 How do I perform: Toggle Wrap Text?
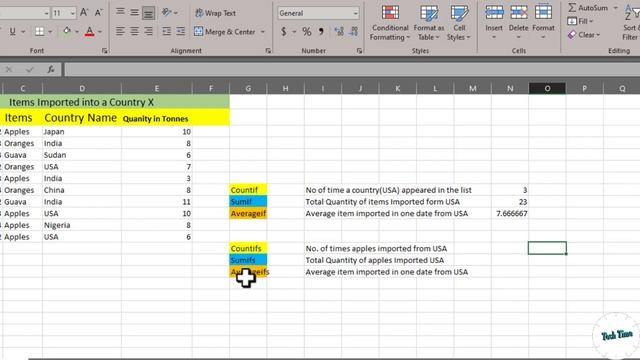pos(215,13)
